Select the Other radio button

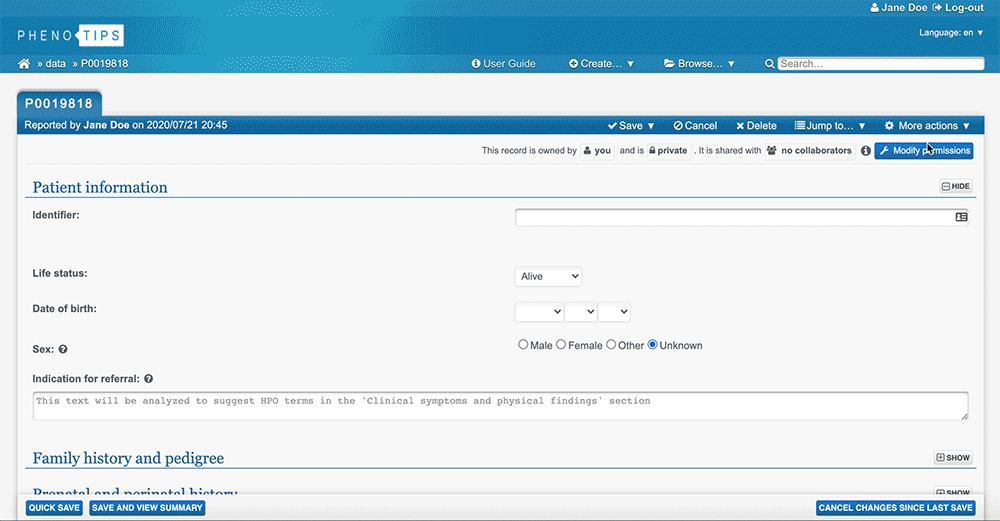(x=611, y=344)
